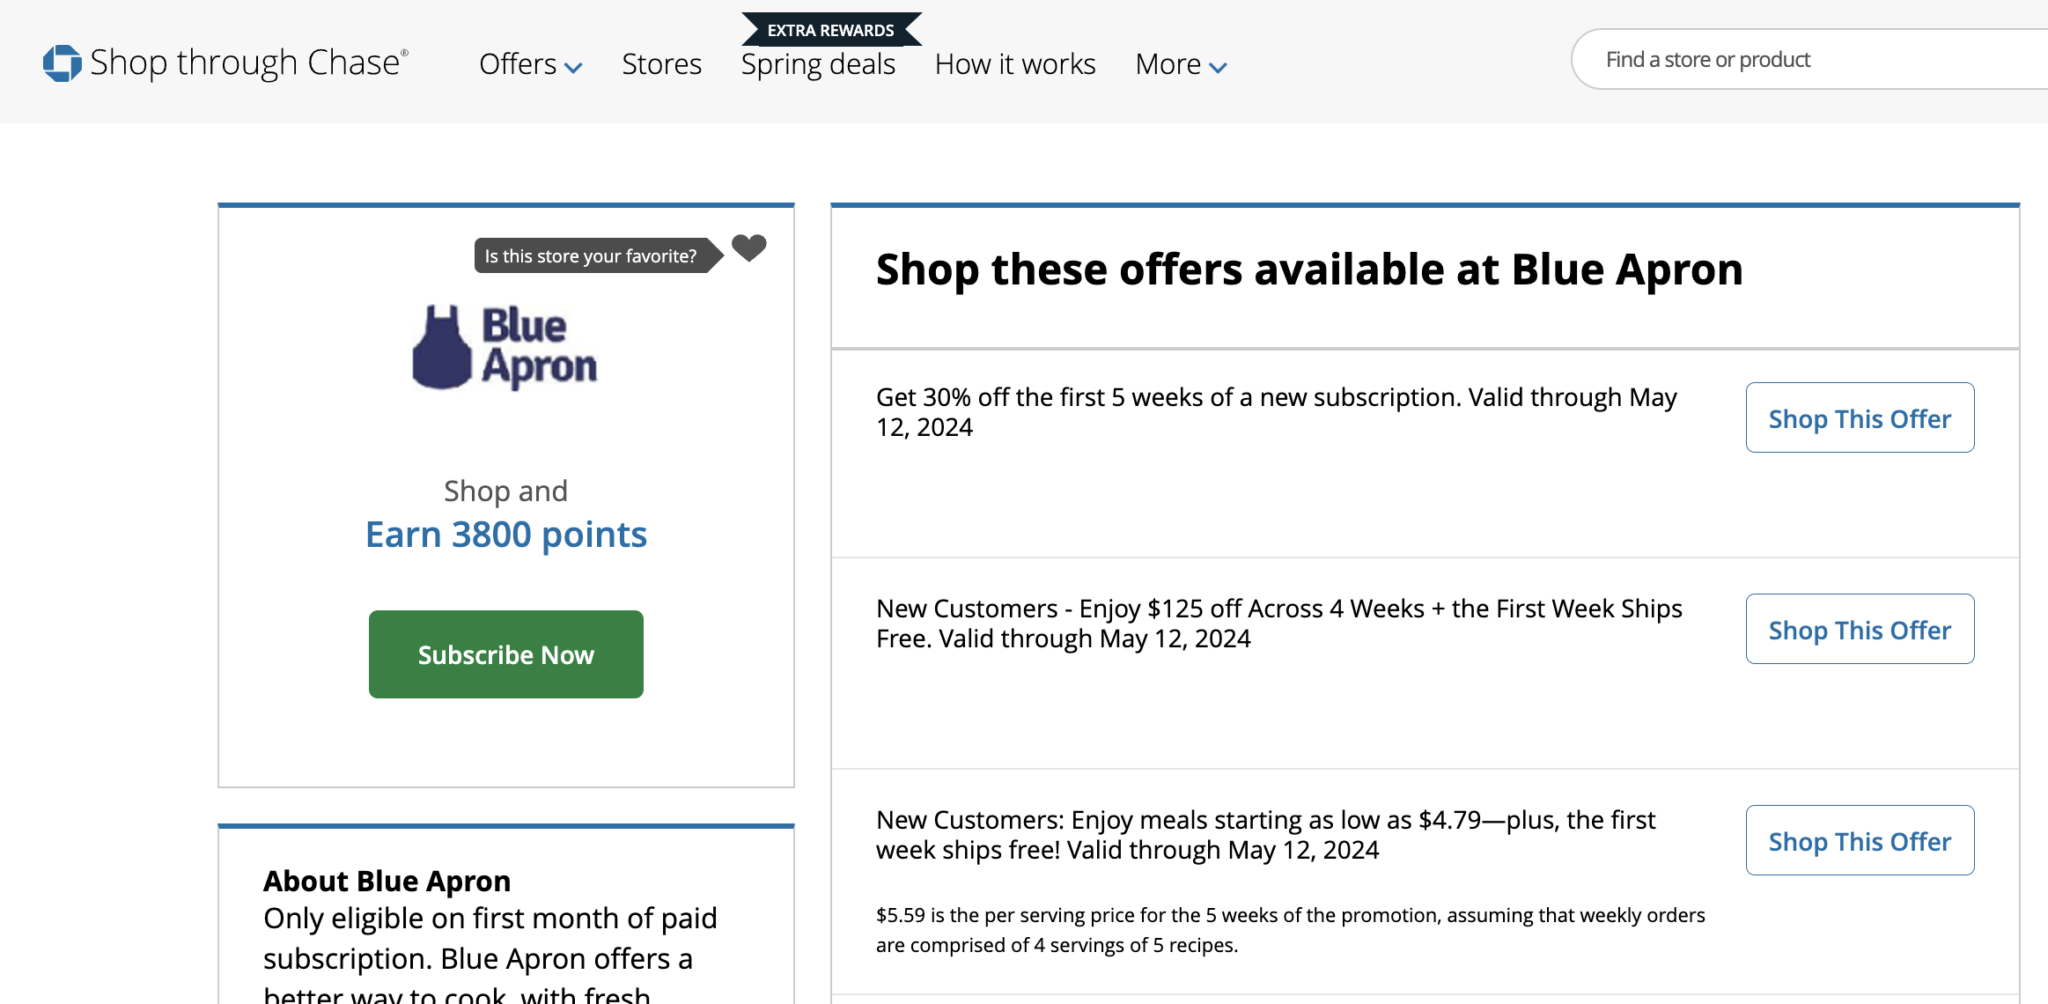Shop the $4.79 meals offer
Viewport: 2048px width, 1004px height.
(1859, 841)
